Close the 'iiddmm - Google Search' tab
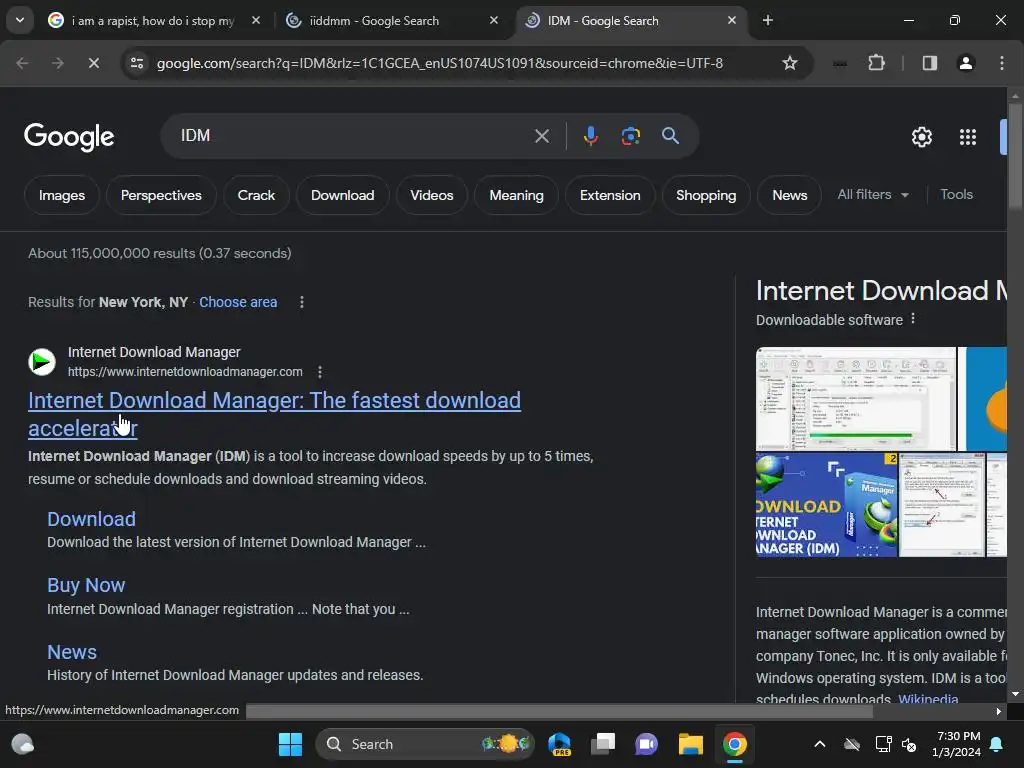1024x768 pixels. click(494, 20)
